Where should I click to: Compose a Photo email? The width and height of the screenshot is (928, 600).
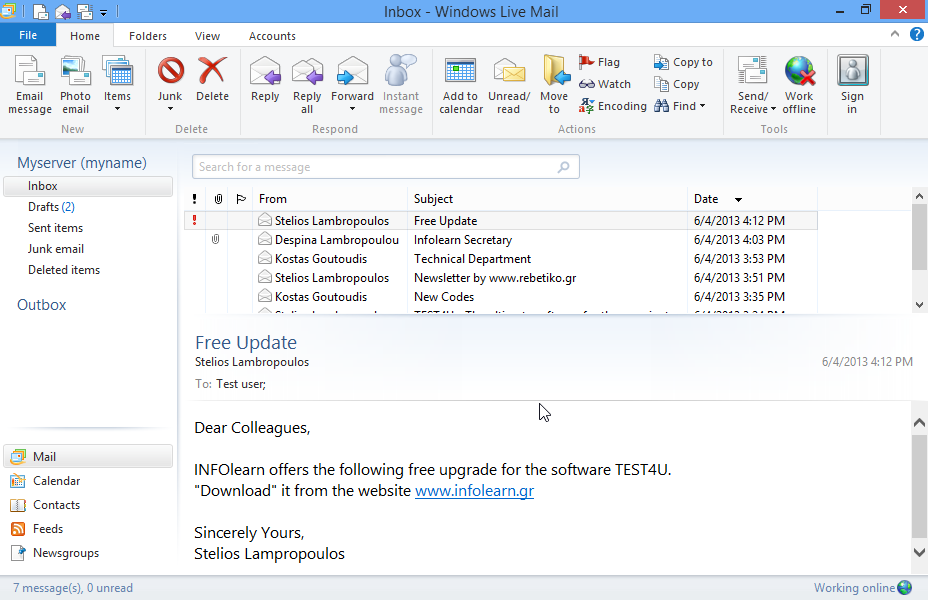pyautogui.click(x=75, y=85)
